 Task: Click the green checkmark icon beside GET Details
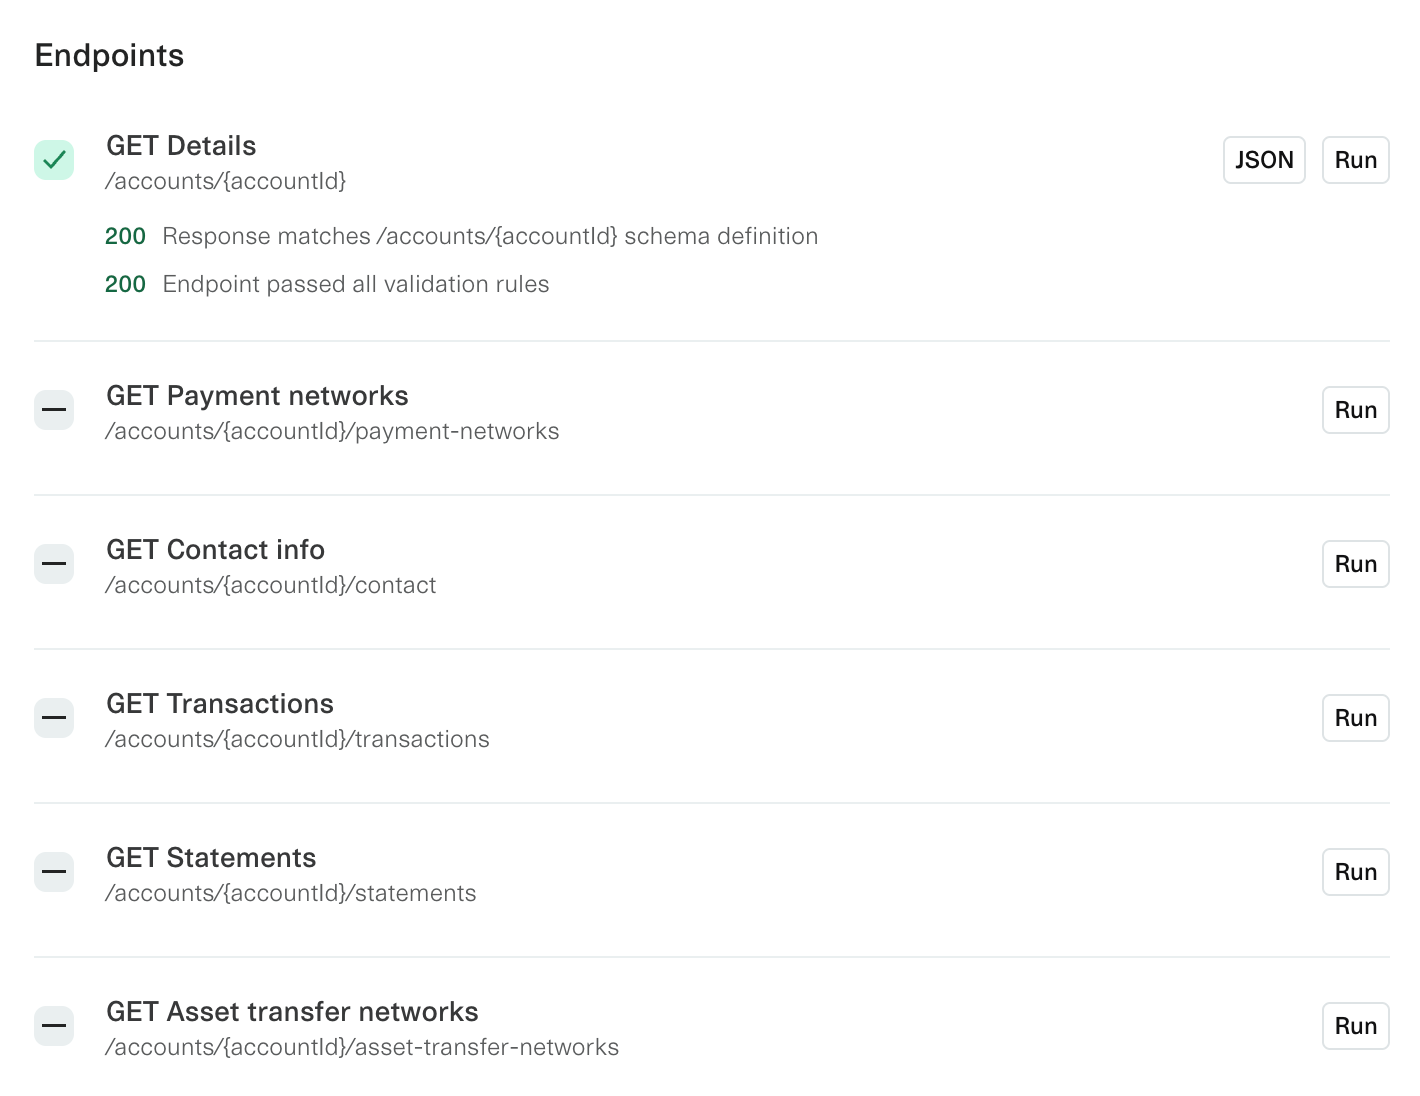point(54,160)
